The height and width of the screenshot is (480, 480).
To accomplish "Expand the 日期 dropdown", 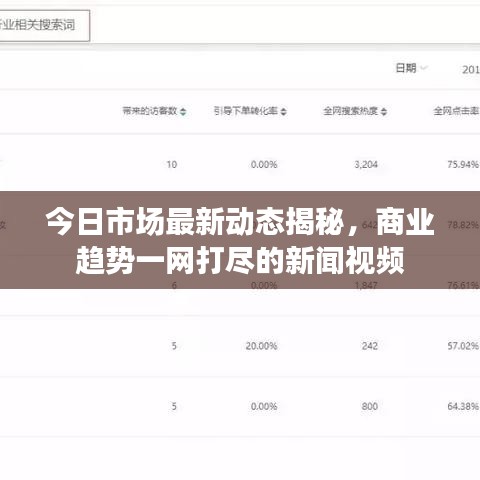I will 411,68.
